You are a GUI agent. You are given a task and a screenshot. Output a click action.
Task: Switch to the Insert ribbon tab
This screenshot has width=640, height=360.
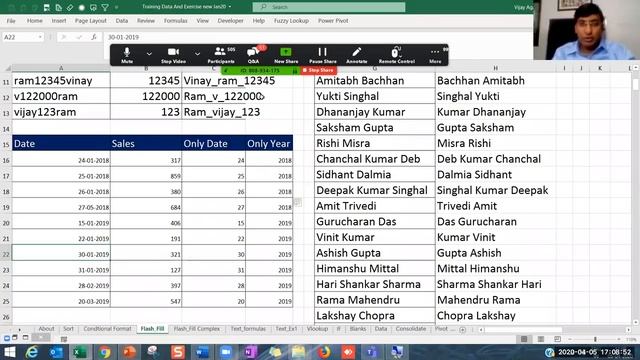(59, 21)
